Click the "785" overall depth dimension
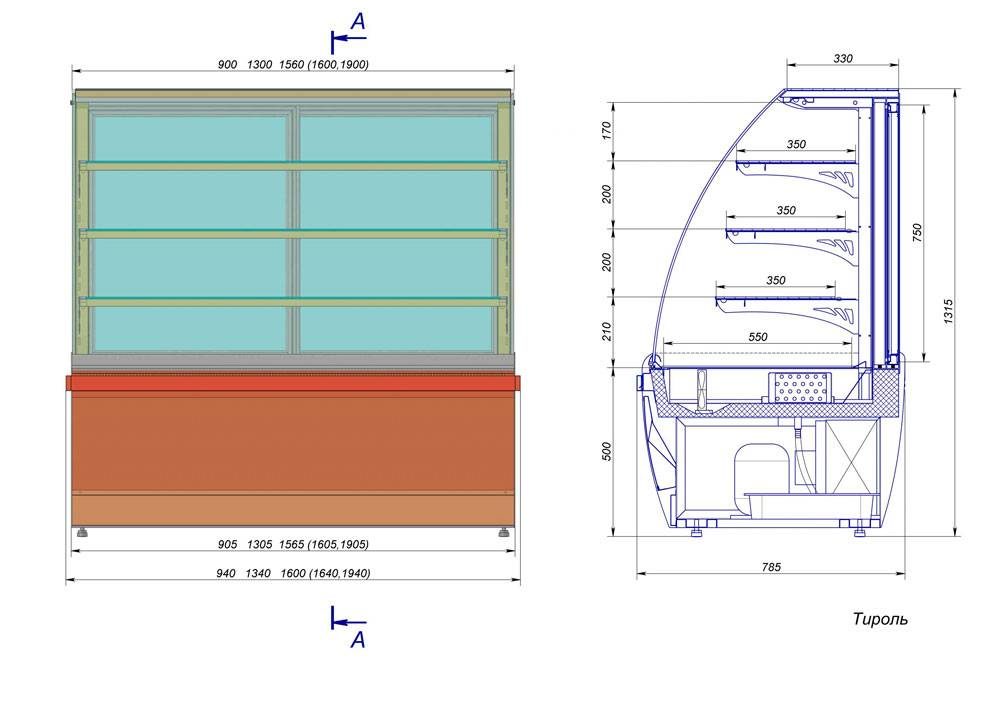Viewport: 1000px width, 707px height. click(771, 567)
